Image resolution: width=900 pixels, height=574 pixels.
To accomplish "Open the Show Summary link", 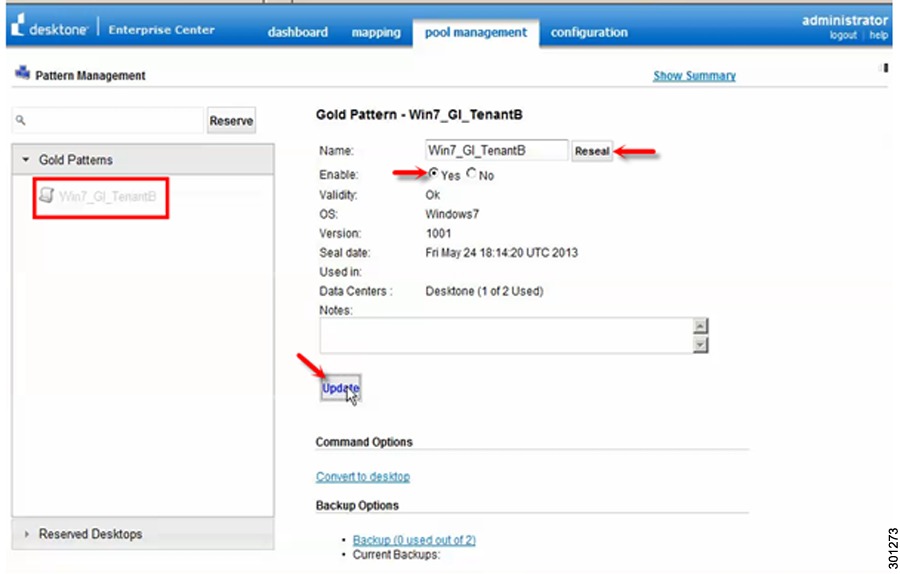I will pyautogui.click(x=695, y=76).
